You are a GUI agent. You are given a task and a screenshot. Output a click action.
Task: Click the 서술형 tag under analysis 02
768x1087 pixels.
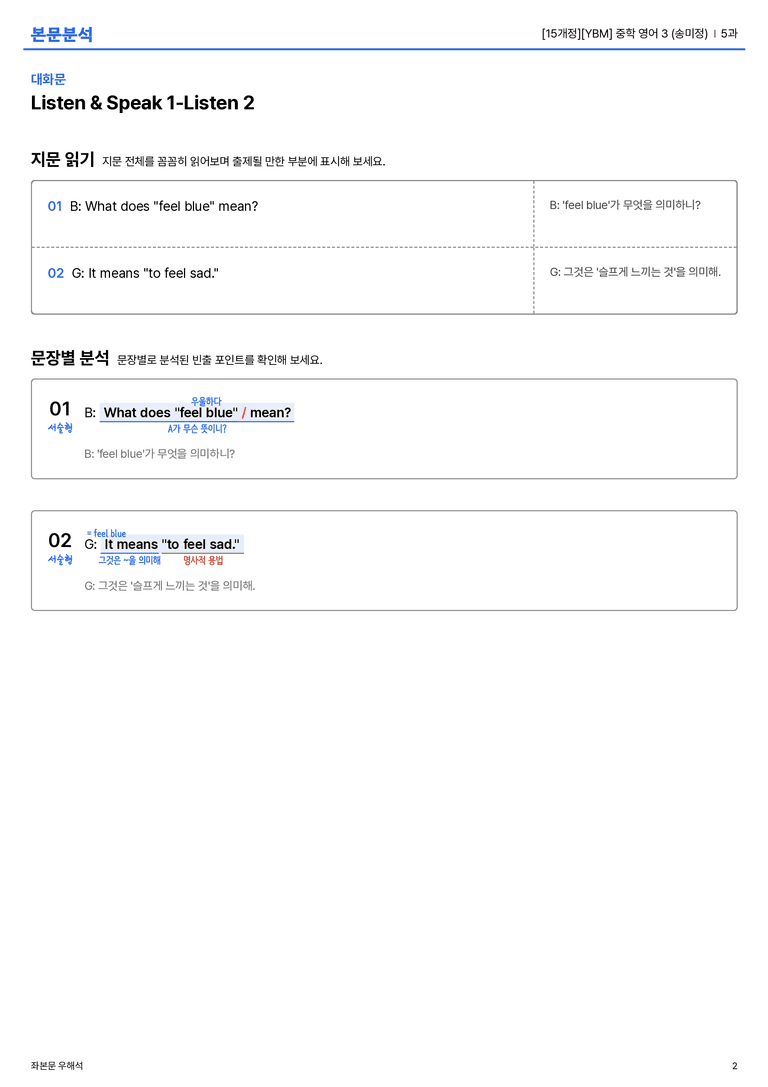pyautogui.click(x=60, y=559)
